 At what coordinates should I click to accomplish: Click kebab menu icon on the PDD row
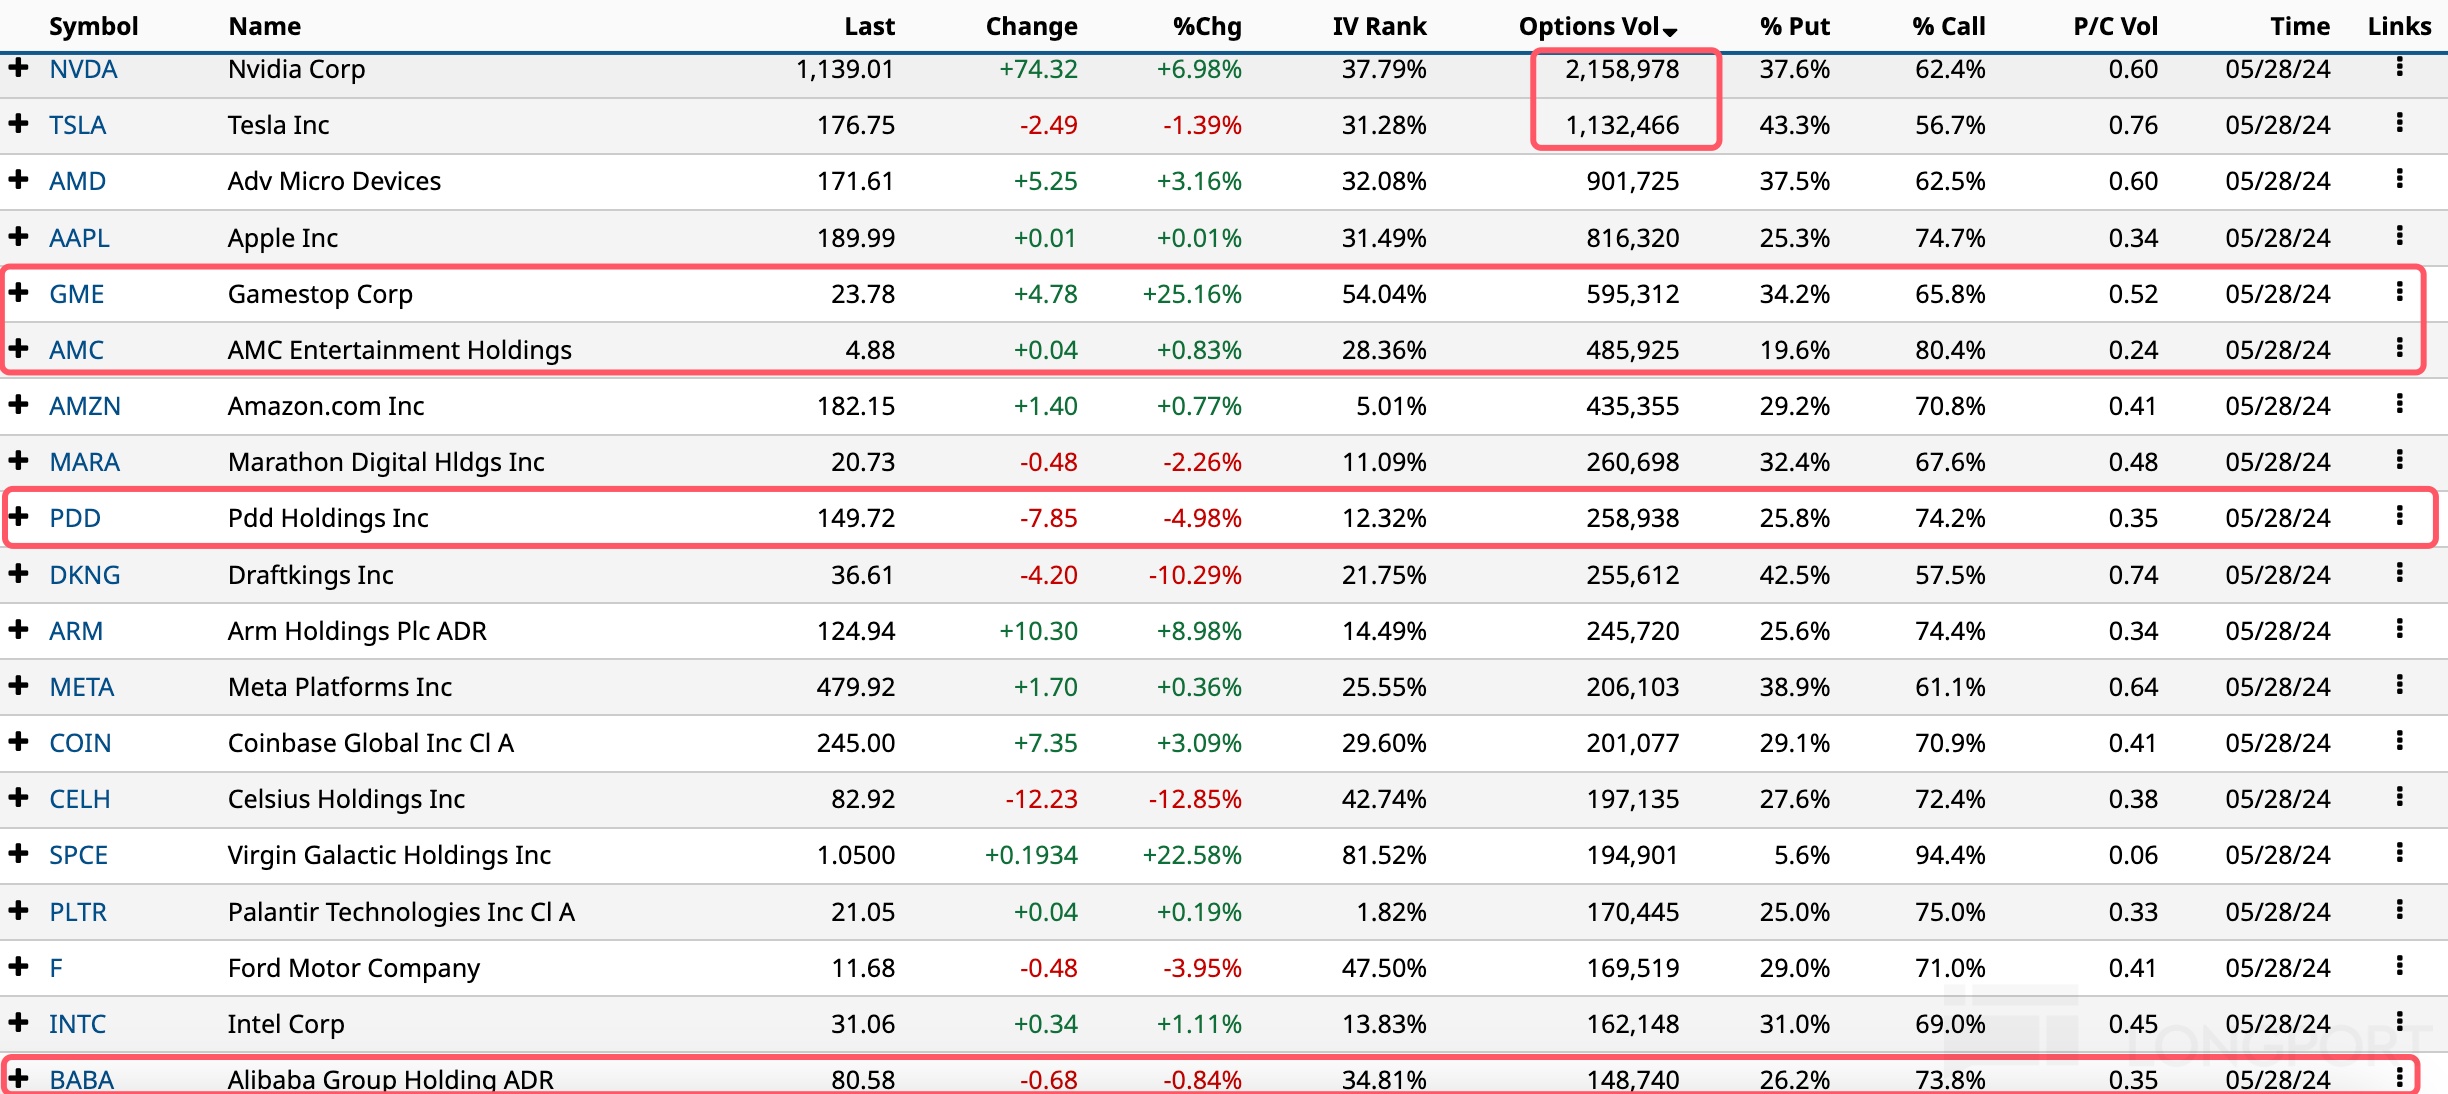click(2399, 516)
